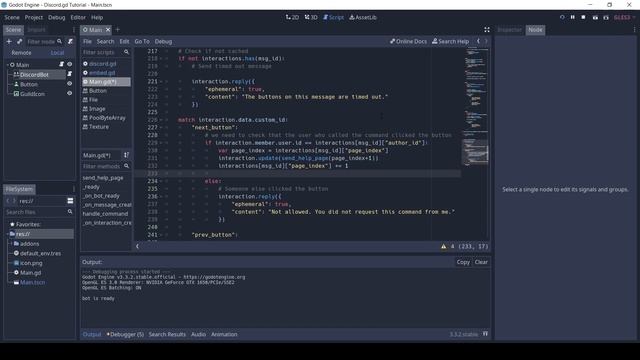The image size is (640, 360).
Task: Copy the output log
Action: [x=463, y=262]
